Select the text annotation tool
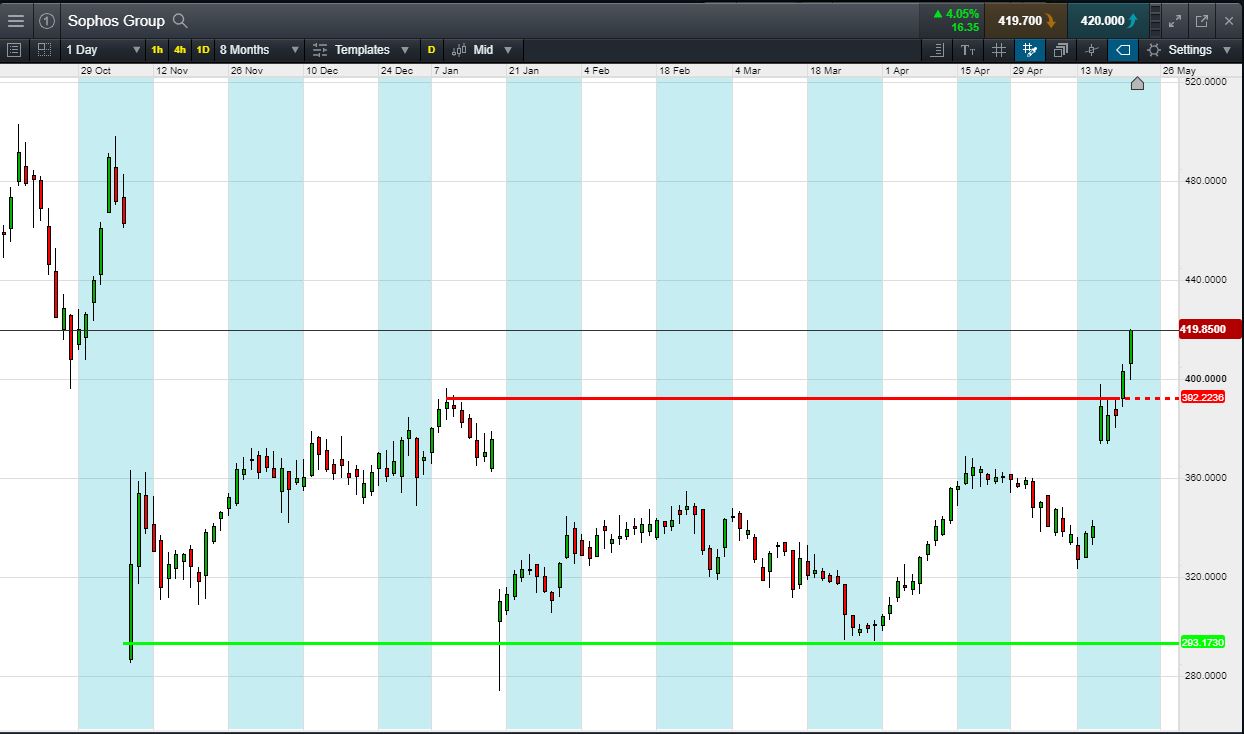Screen dimensions: 1244x734 point(967,49)
